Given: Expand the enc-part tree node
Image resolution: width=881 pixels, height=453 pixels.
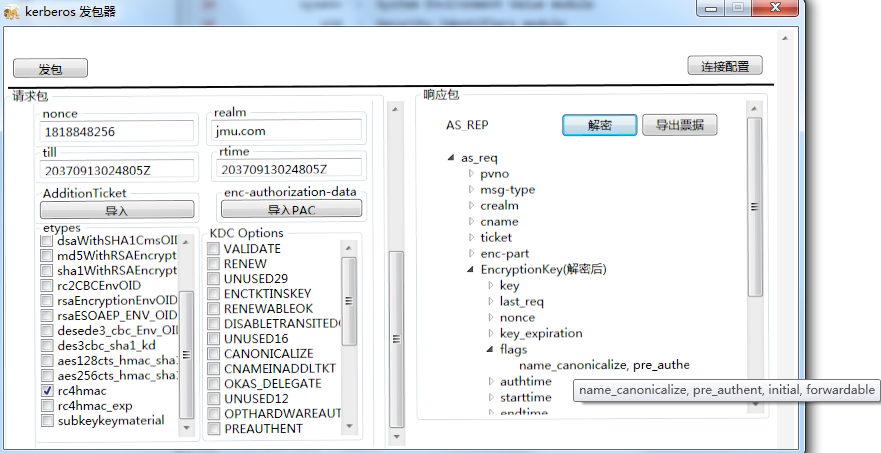Looking at the screenshot, I should coord(471,253).
